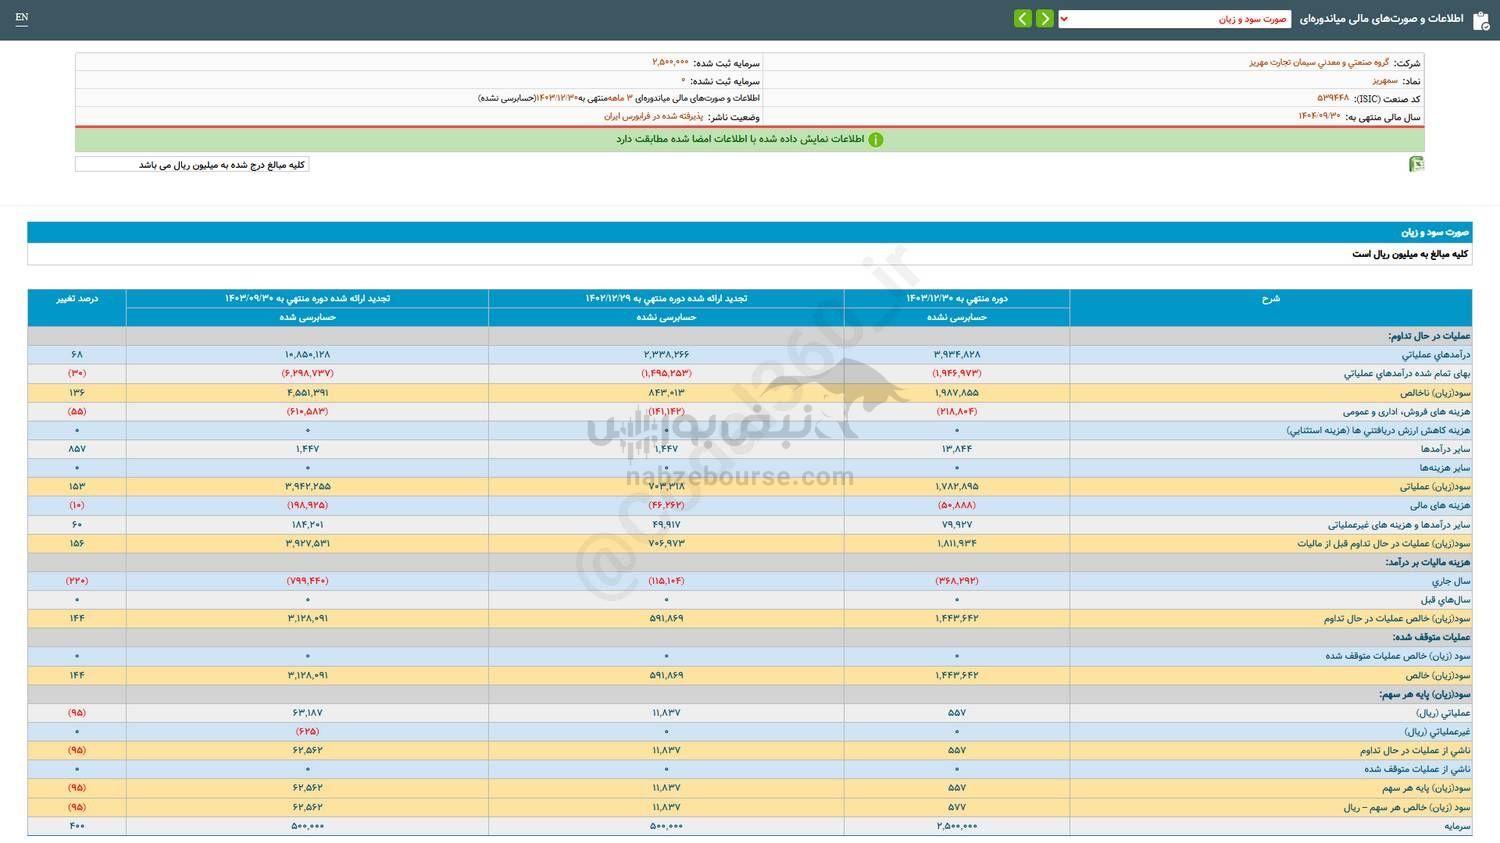Screen dimensions: 1500x843
Task: Select the حسابرسی نشده column header
Action: pos(955,317)
